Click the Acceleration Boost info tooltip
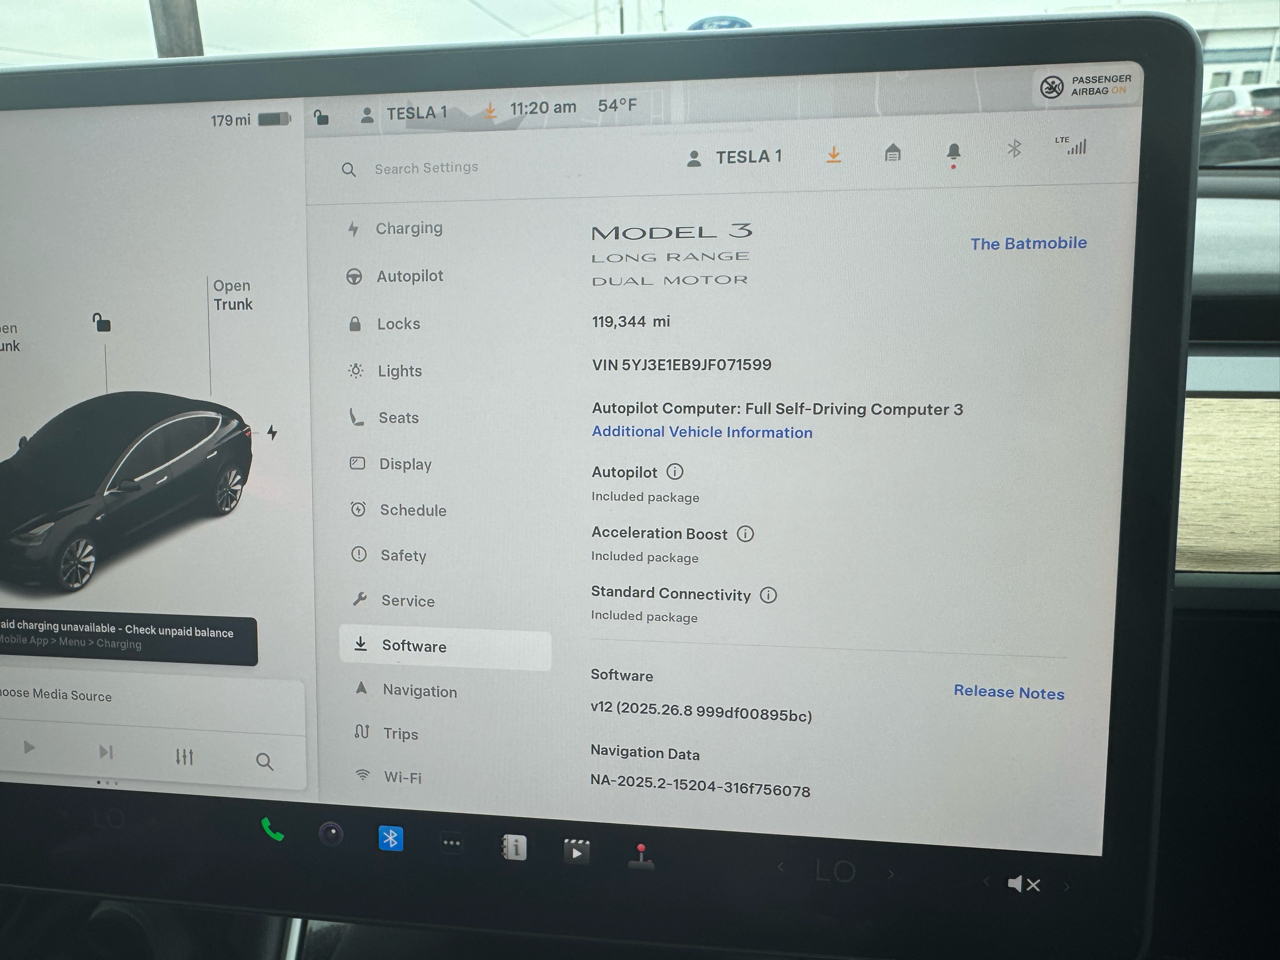Image resolution: width=1280 pixels, height=960 pixels. tap(745, 533)
